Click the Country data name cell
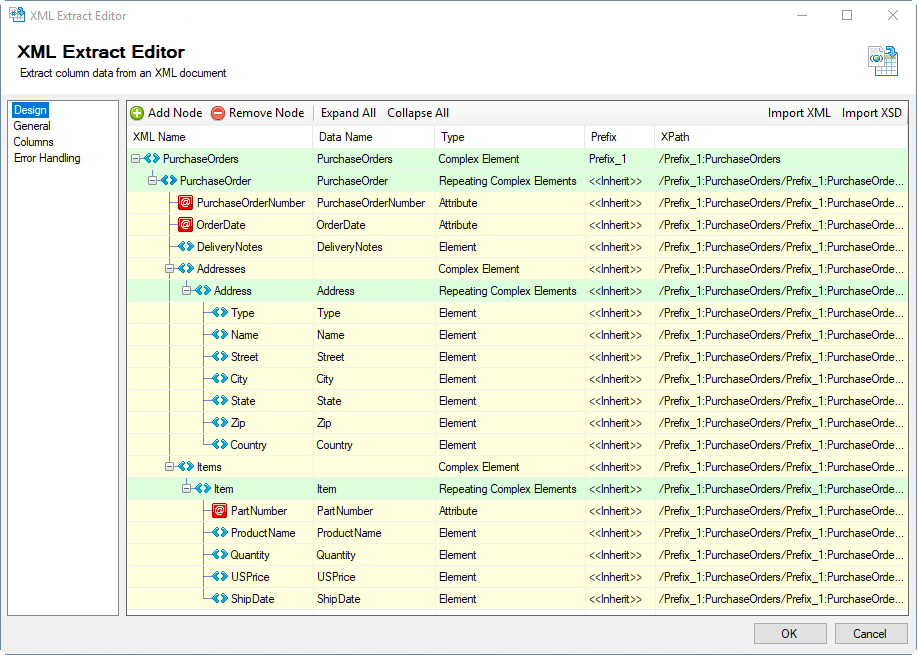This screenshot has height=655, width=917. click(374, 444)
